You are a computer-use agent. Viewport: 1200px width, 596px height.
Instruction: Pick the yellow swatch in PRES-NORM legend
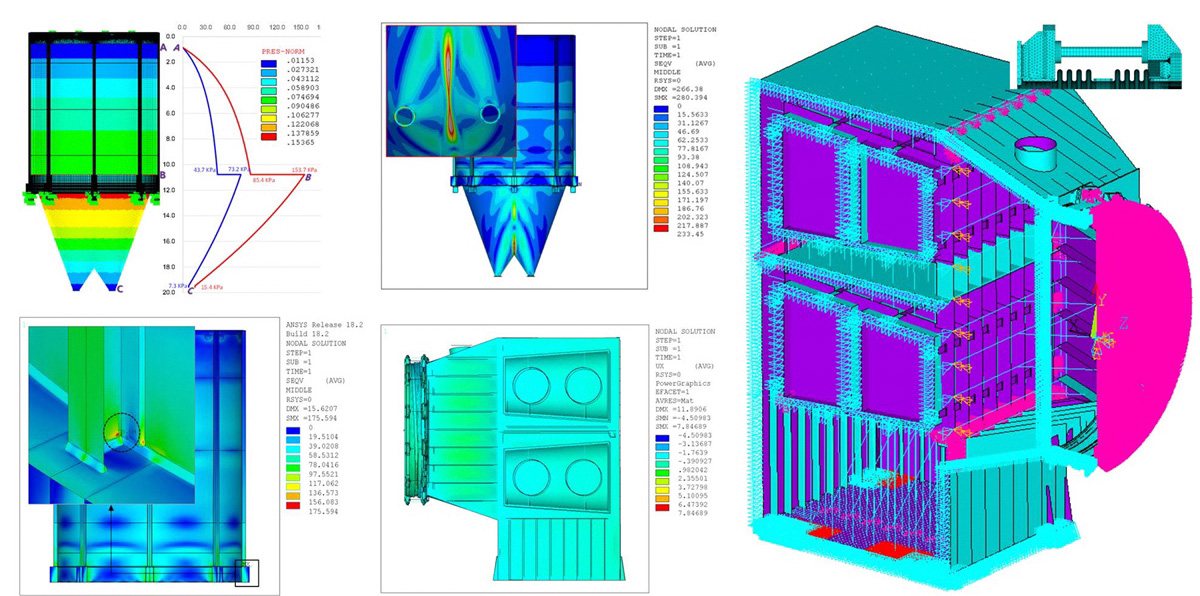[x=269, y=118]
